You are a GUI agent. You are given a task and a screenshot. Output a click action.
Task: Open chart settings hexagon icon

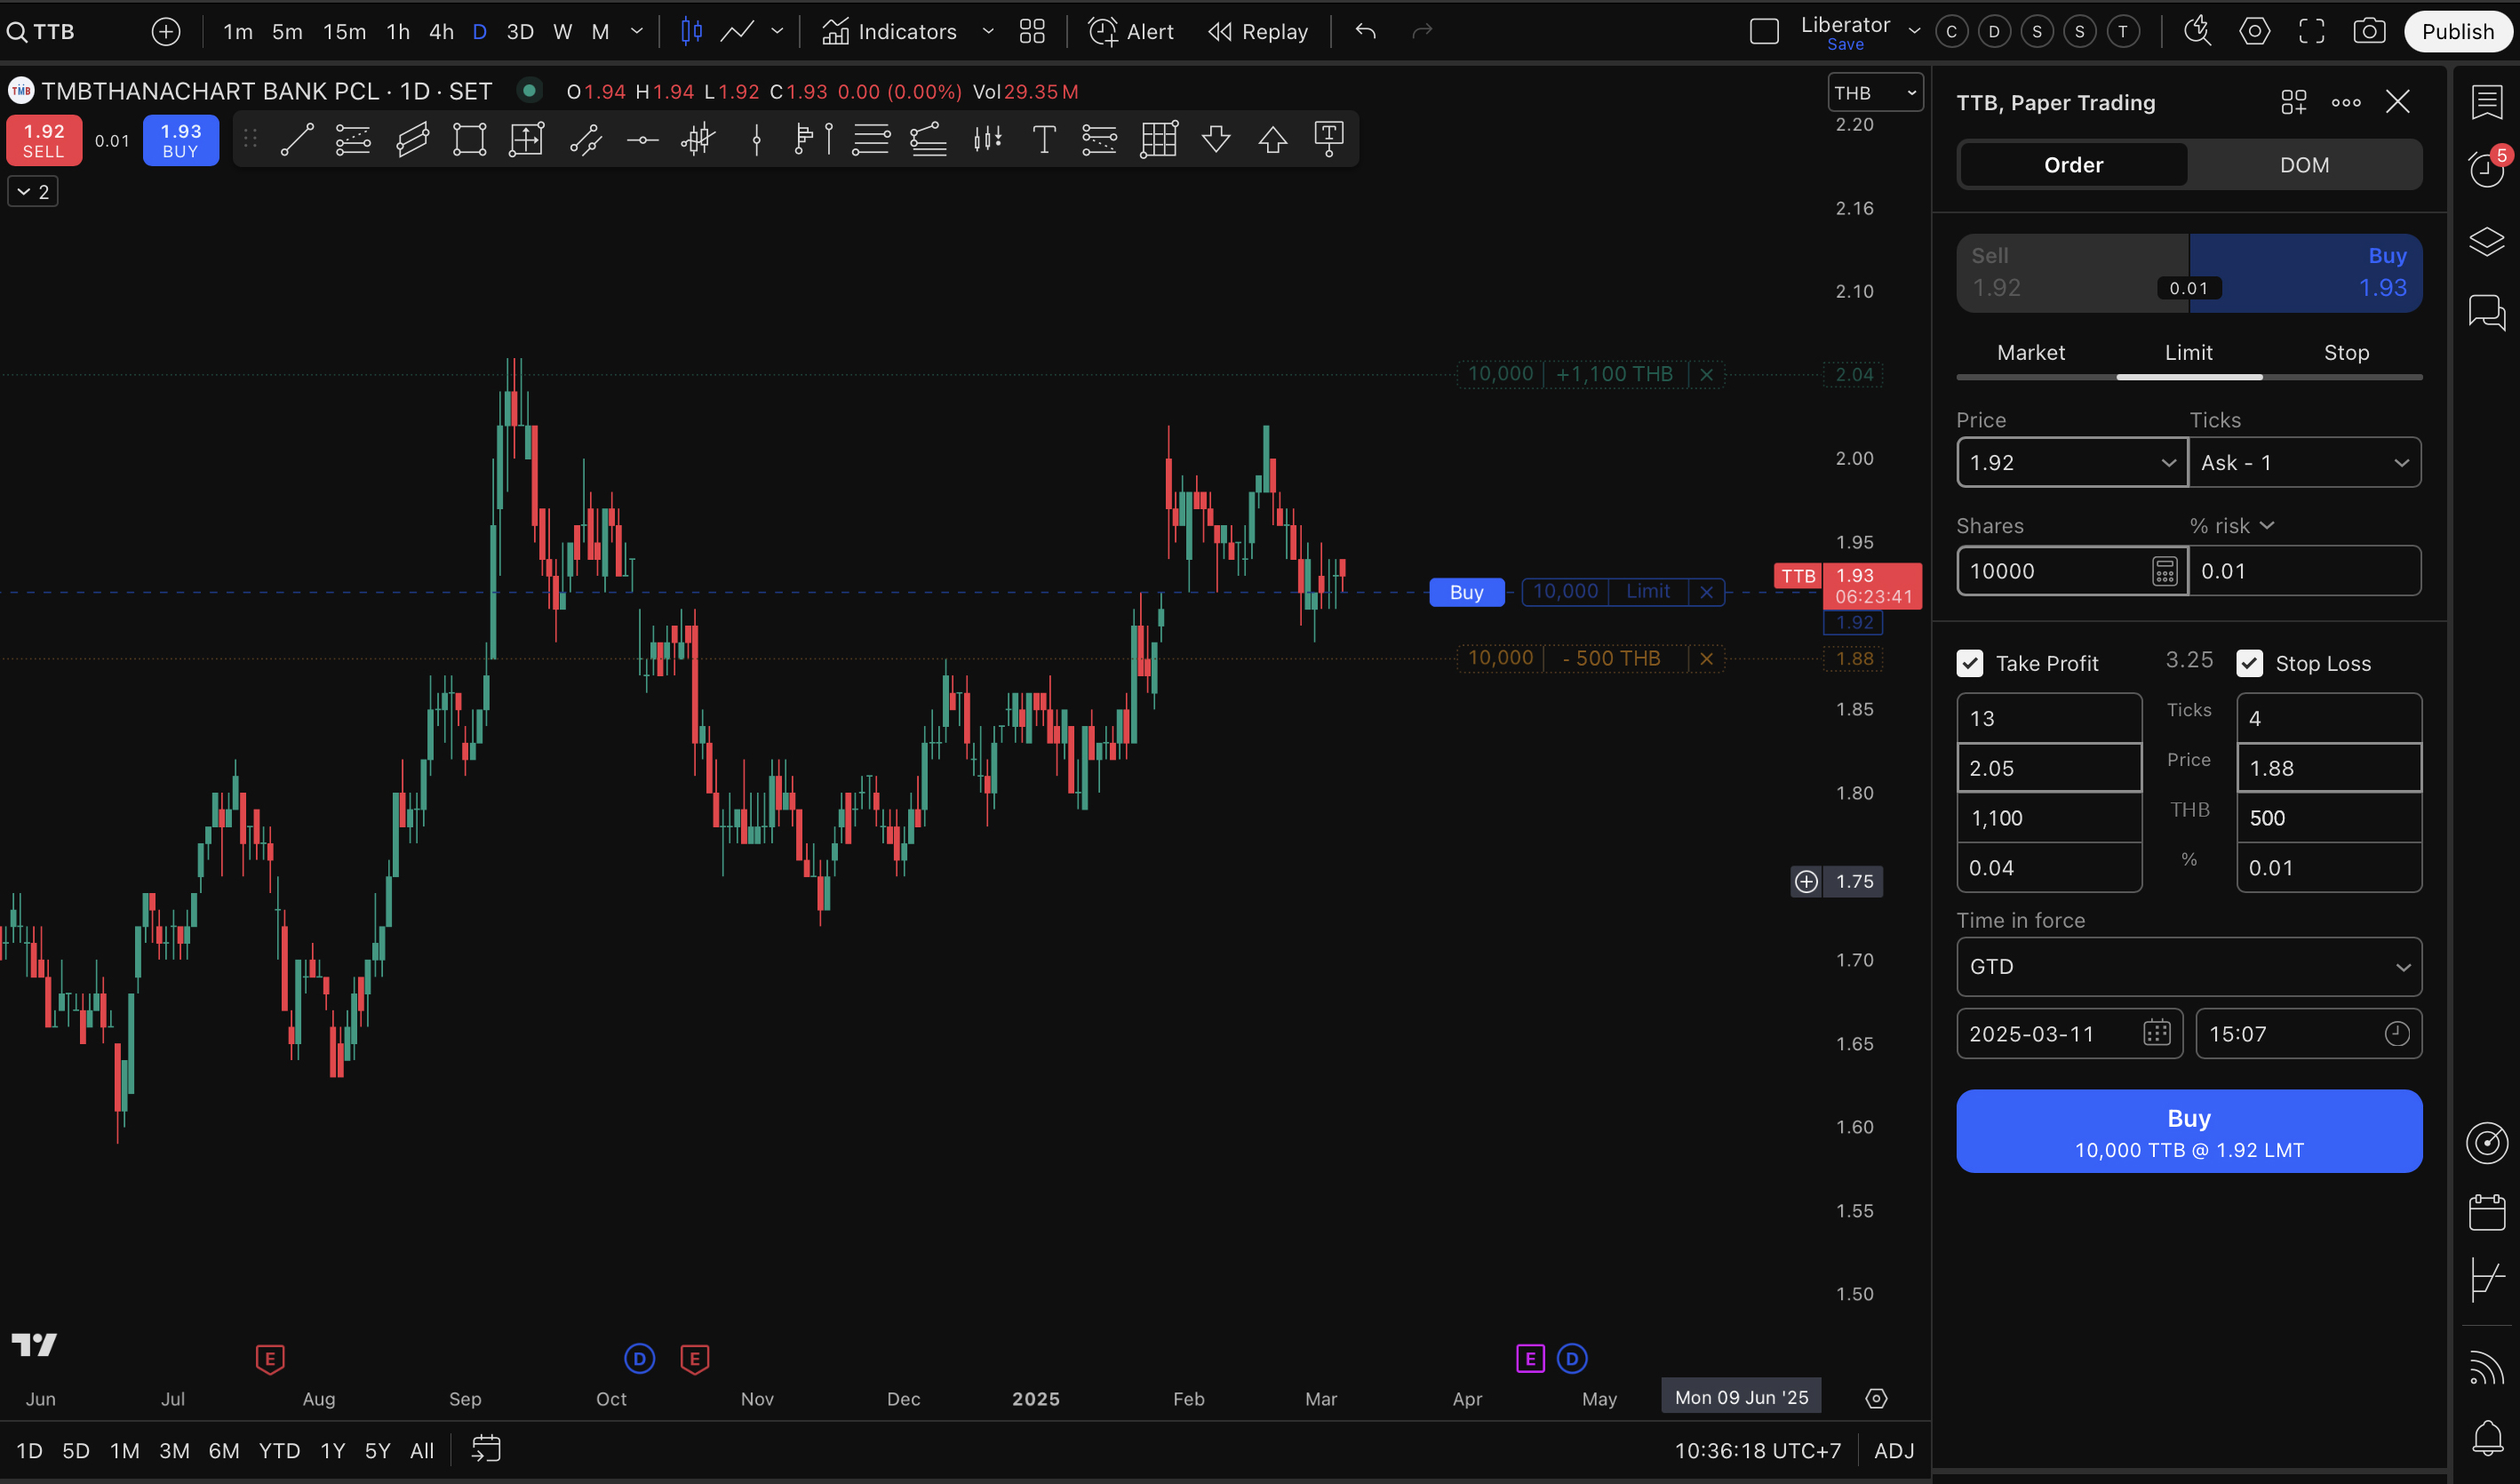point(2254,32)
